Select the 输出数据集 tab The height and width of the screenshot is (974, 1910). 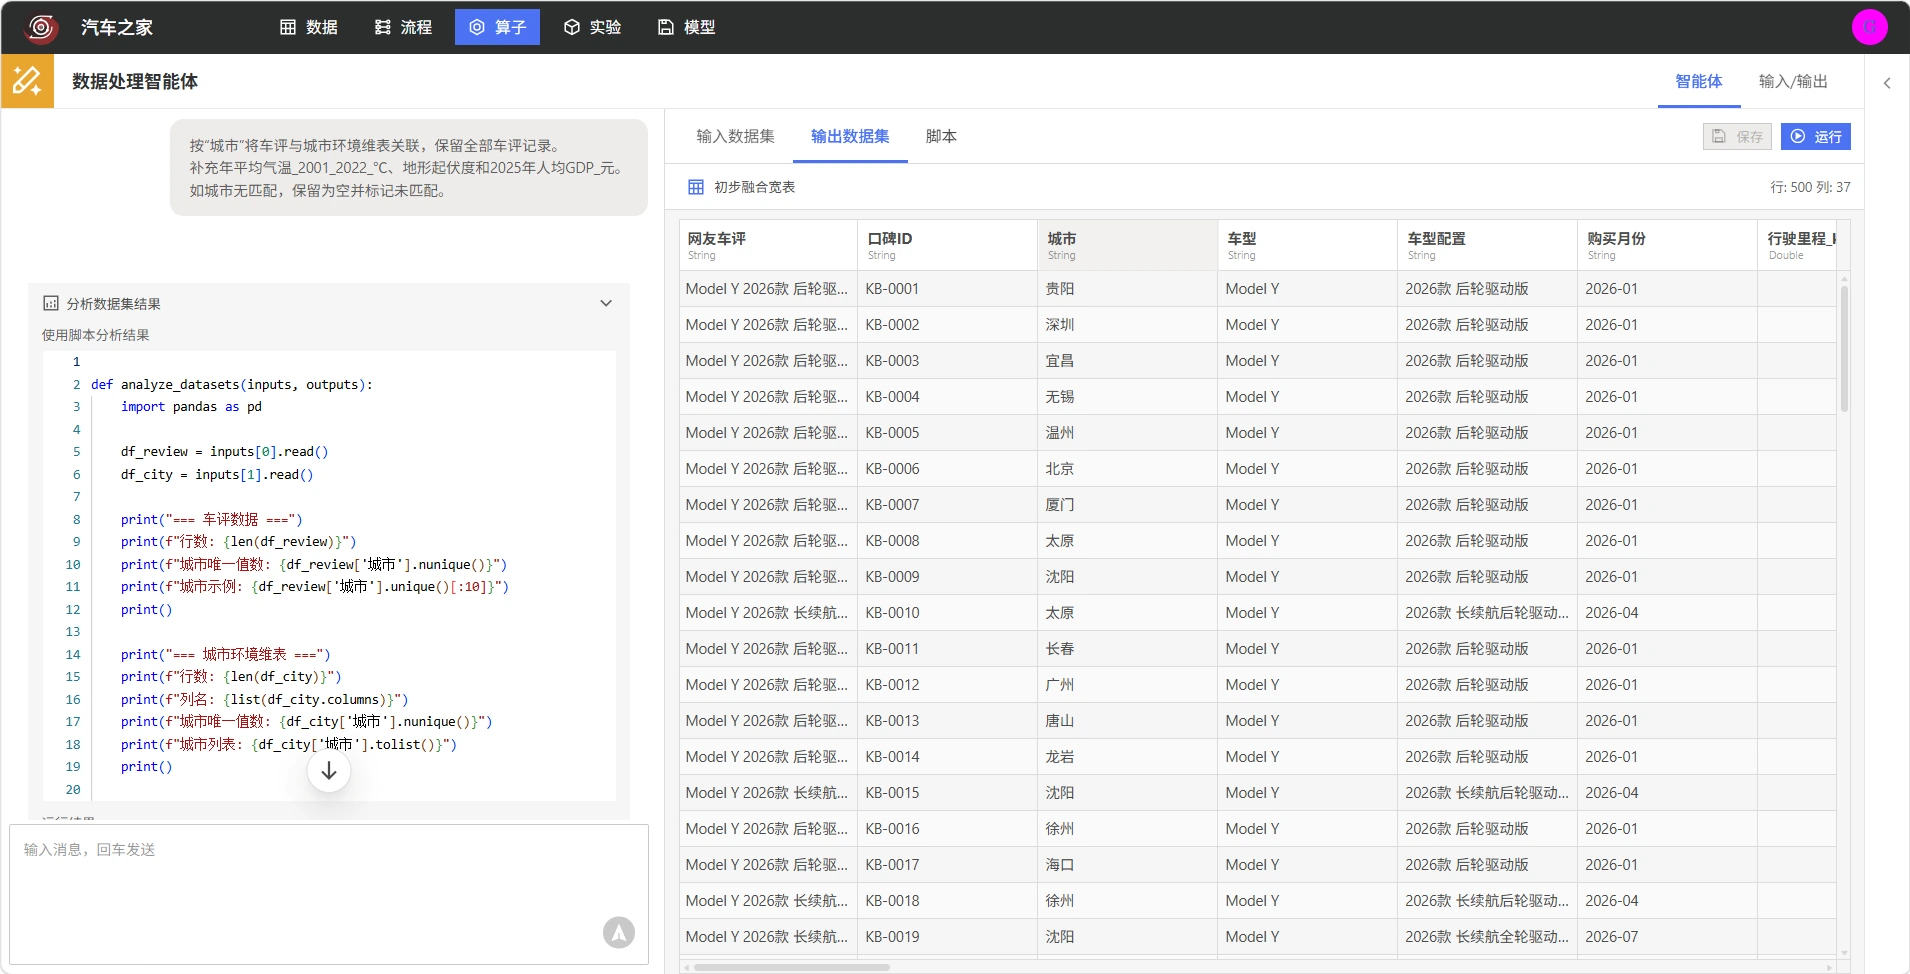pyautogui.click(x=850, y=136)
